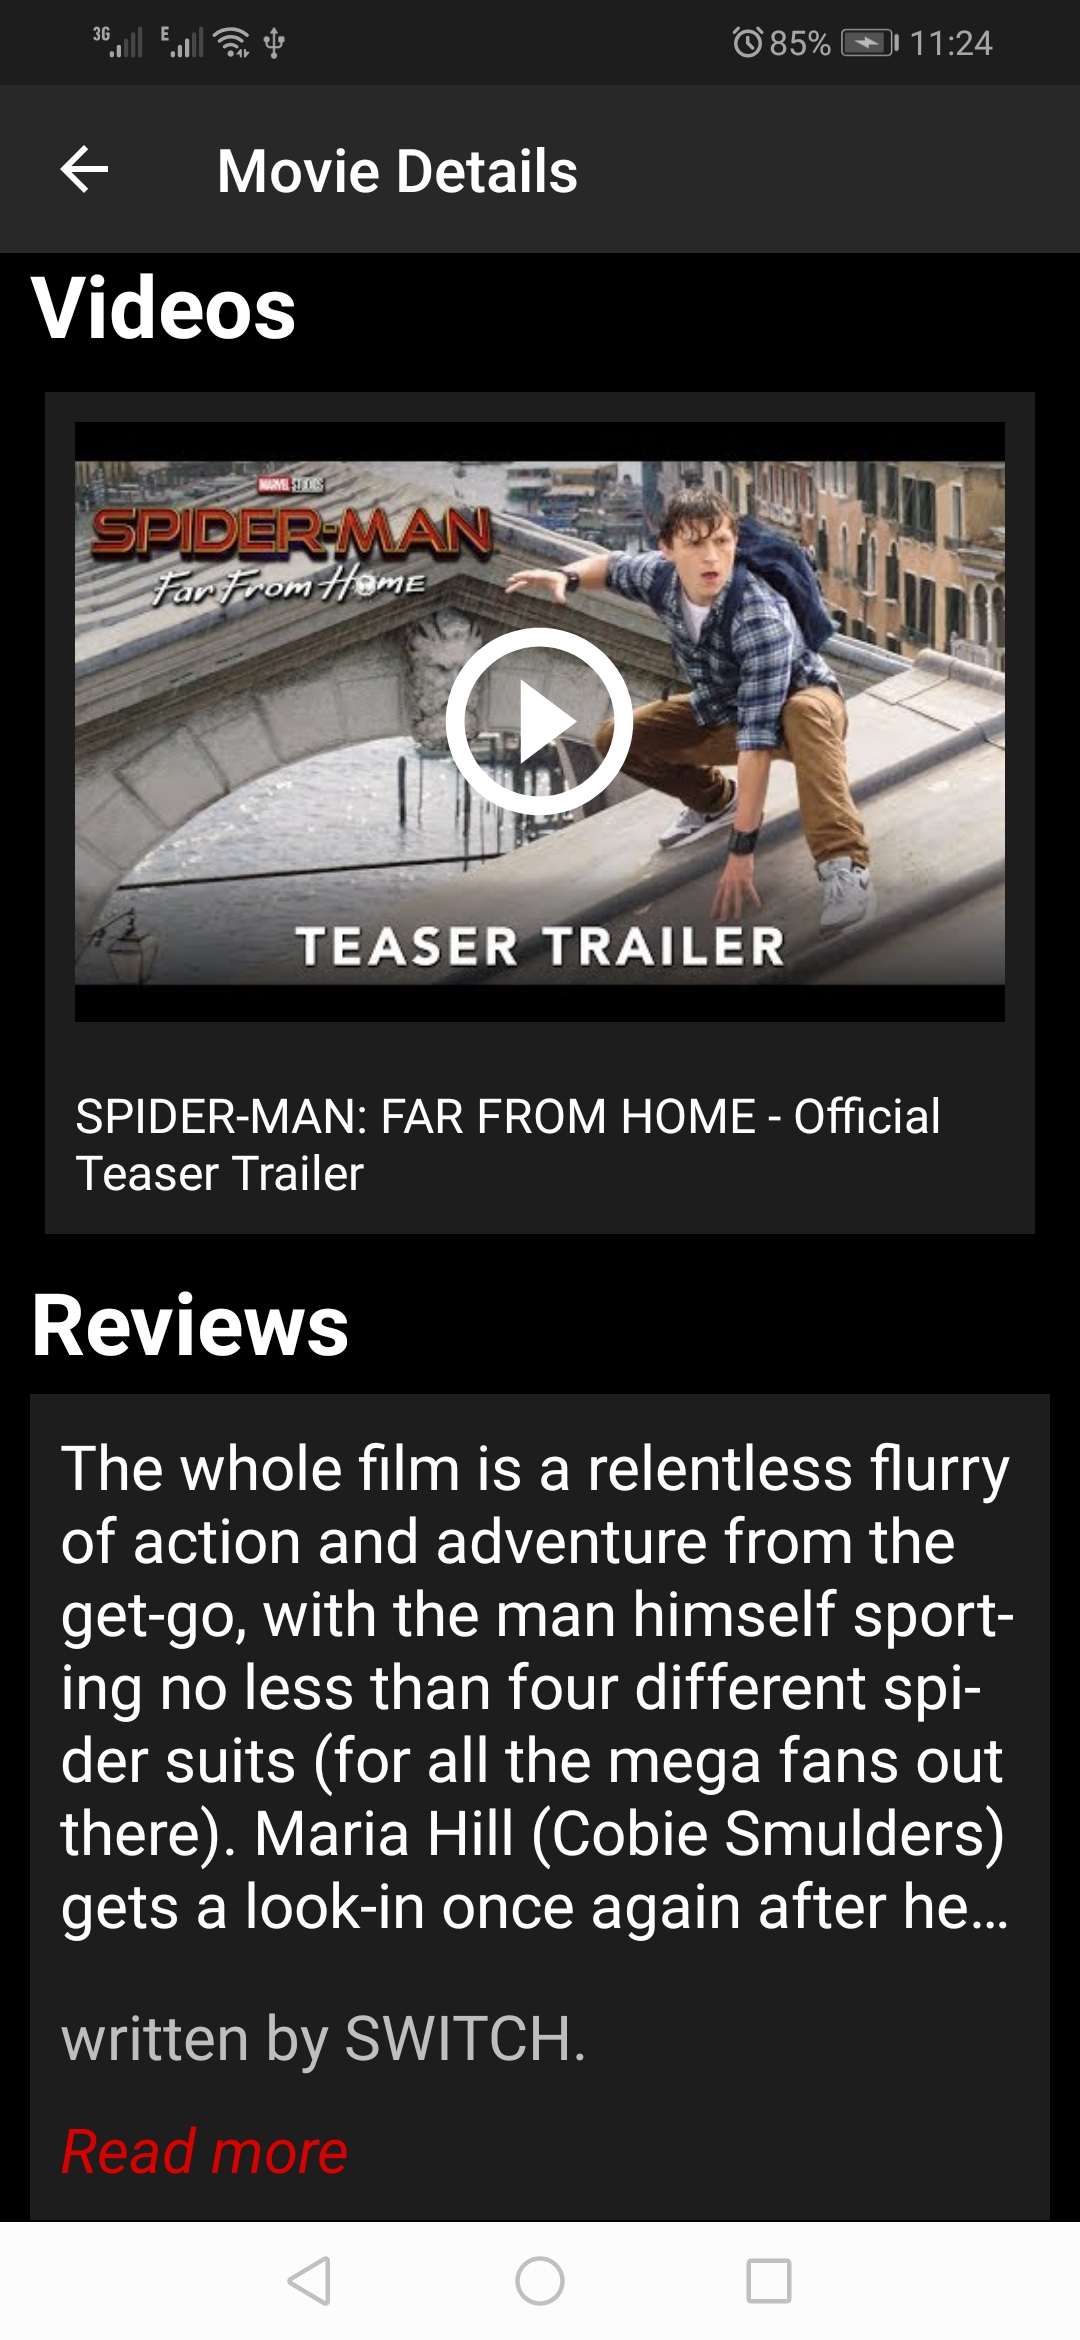
Task: Tap the 'written by SWITCH.' author line
Action: (x=323, y=2038)
